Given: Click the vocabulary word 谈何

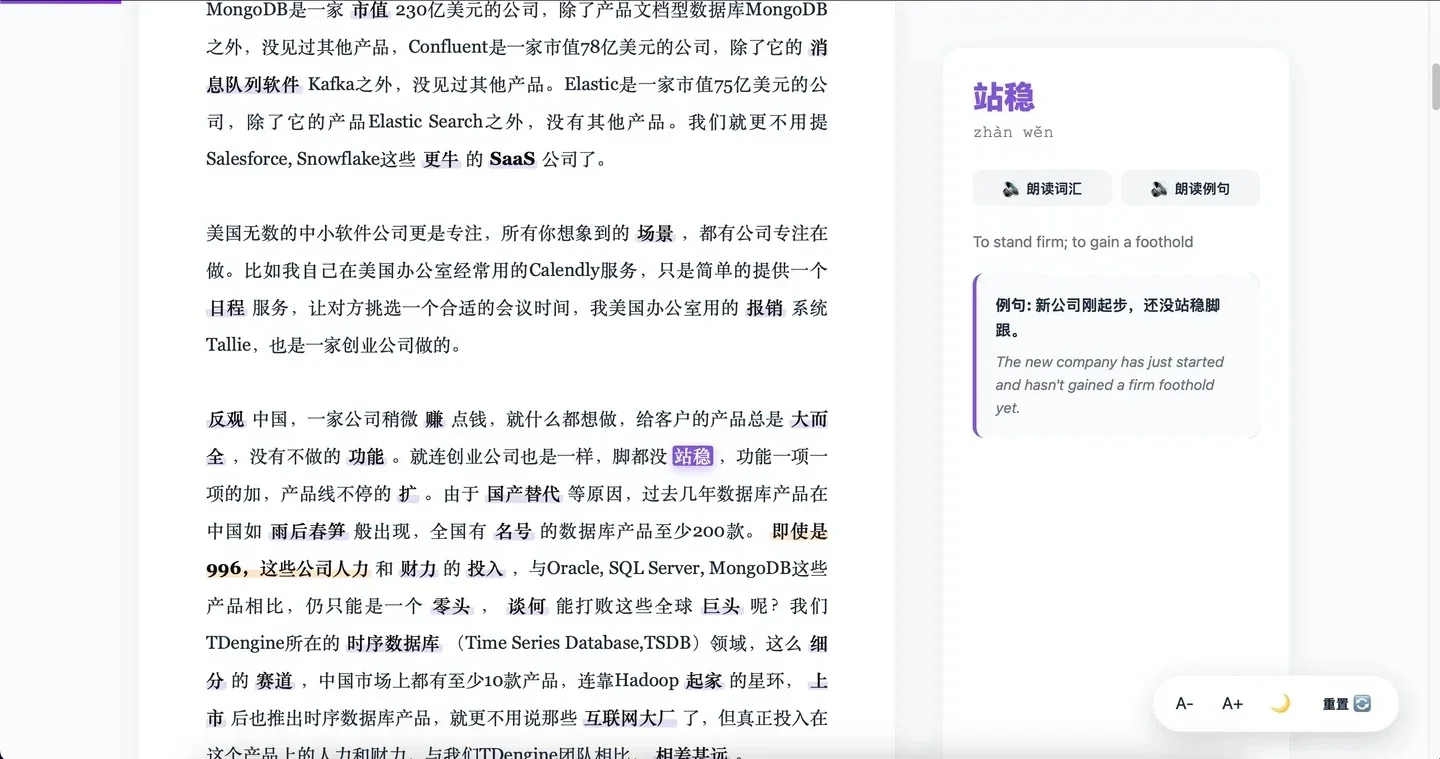Looking at the screenshot, I should [x=527, y=606].
